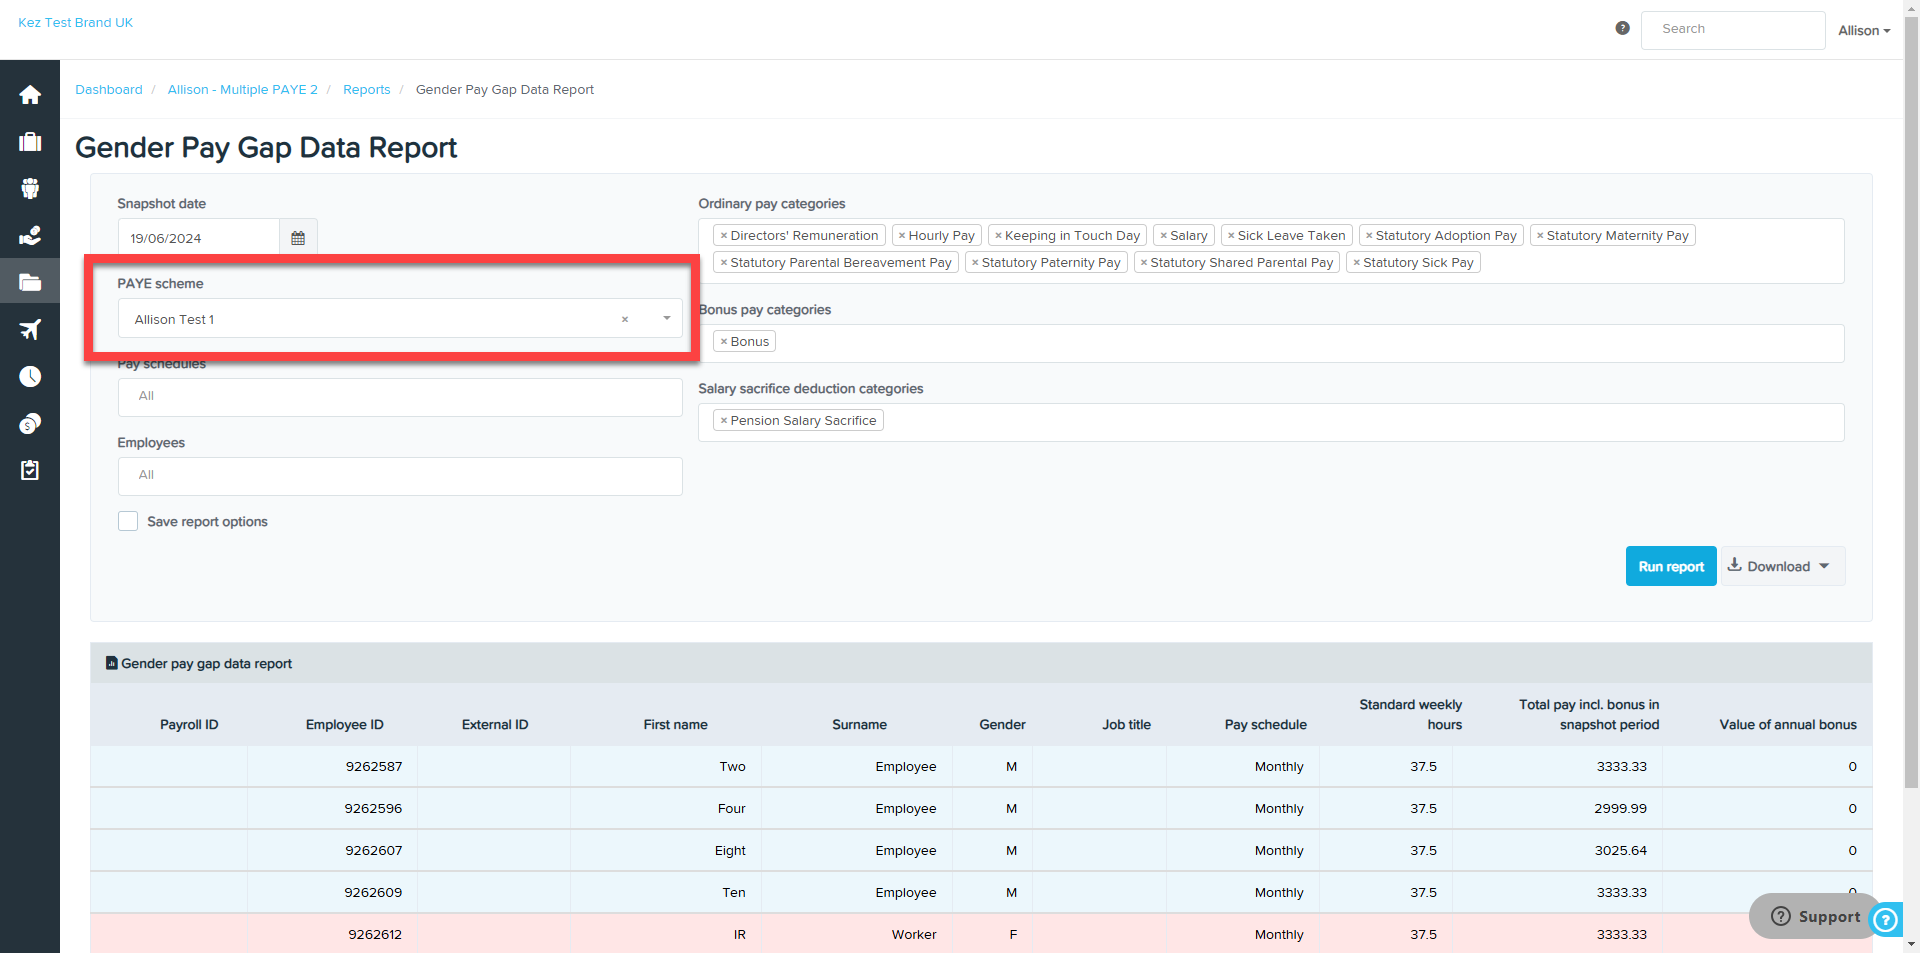This screenshot has width=1920, height=953.
Task: Go to Reports breadcrumb link
Action: click(367, 89)
